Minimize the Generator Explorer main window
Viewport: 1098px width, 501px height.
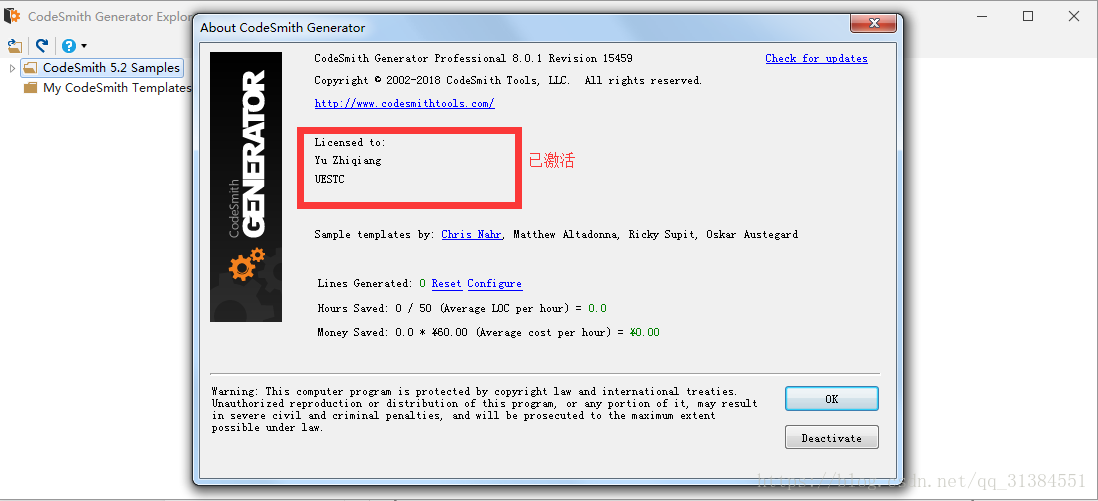pos(982,16)
